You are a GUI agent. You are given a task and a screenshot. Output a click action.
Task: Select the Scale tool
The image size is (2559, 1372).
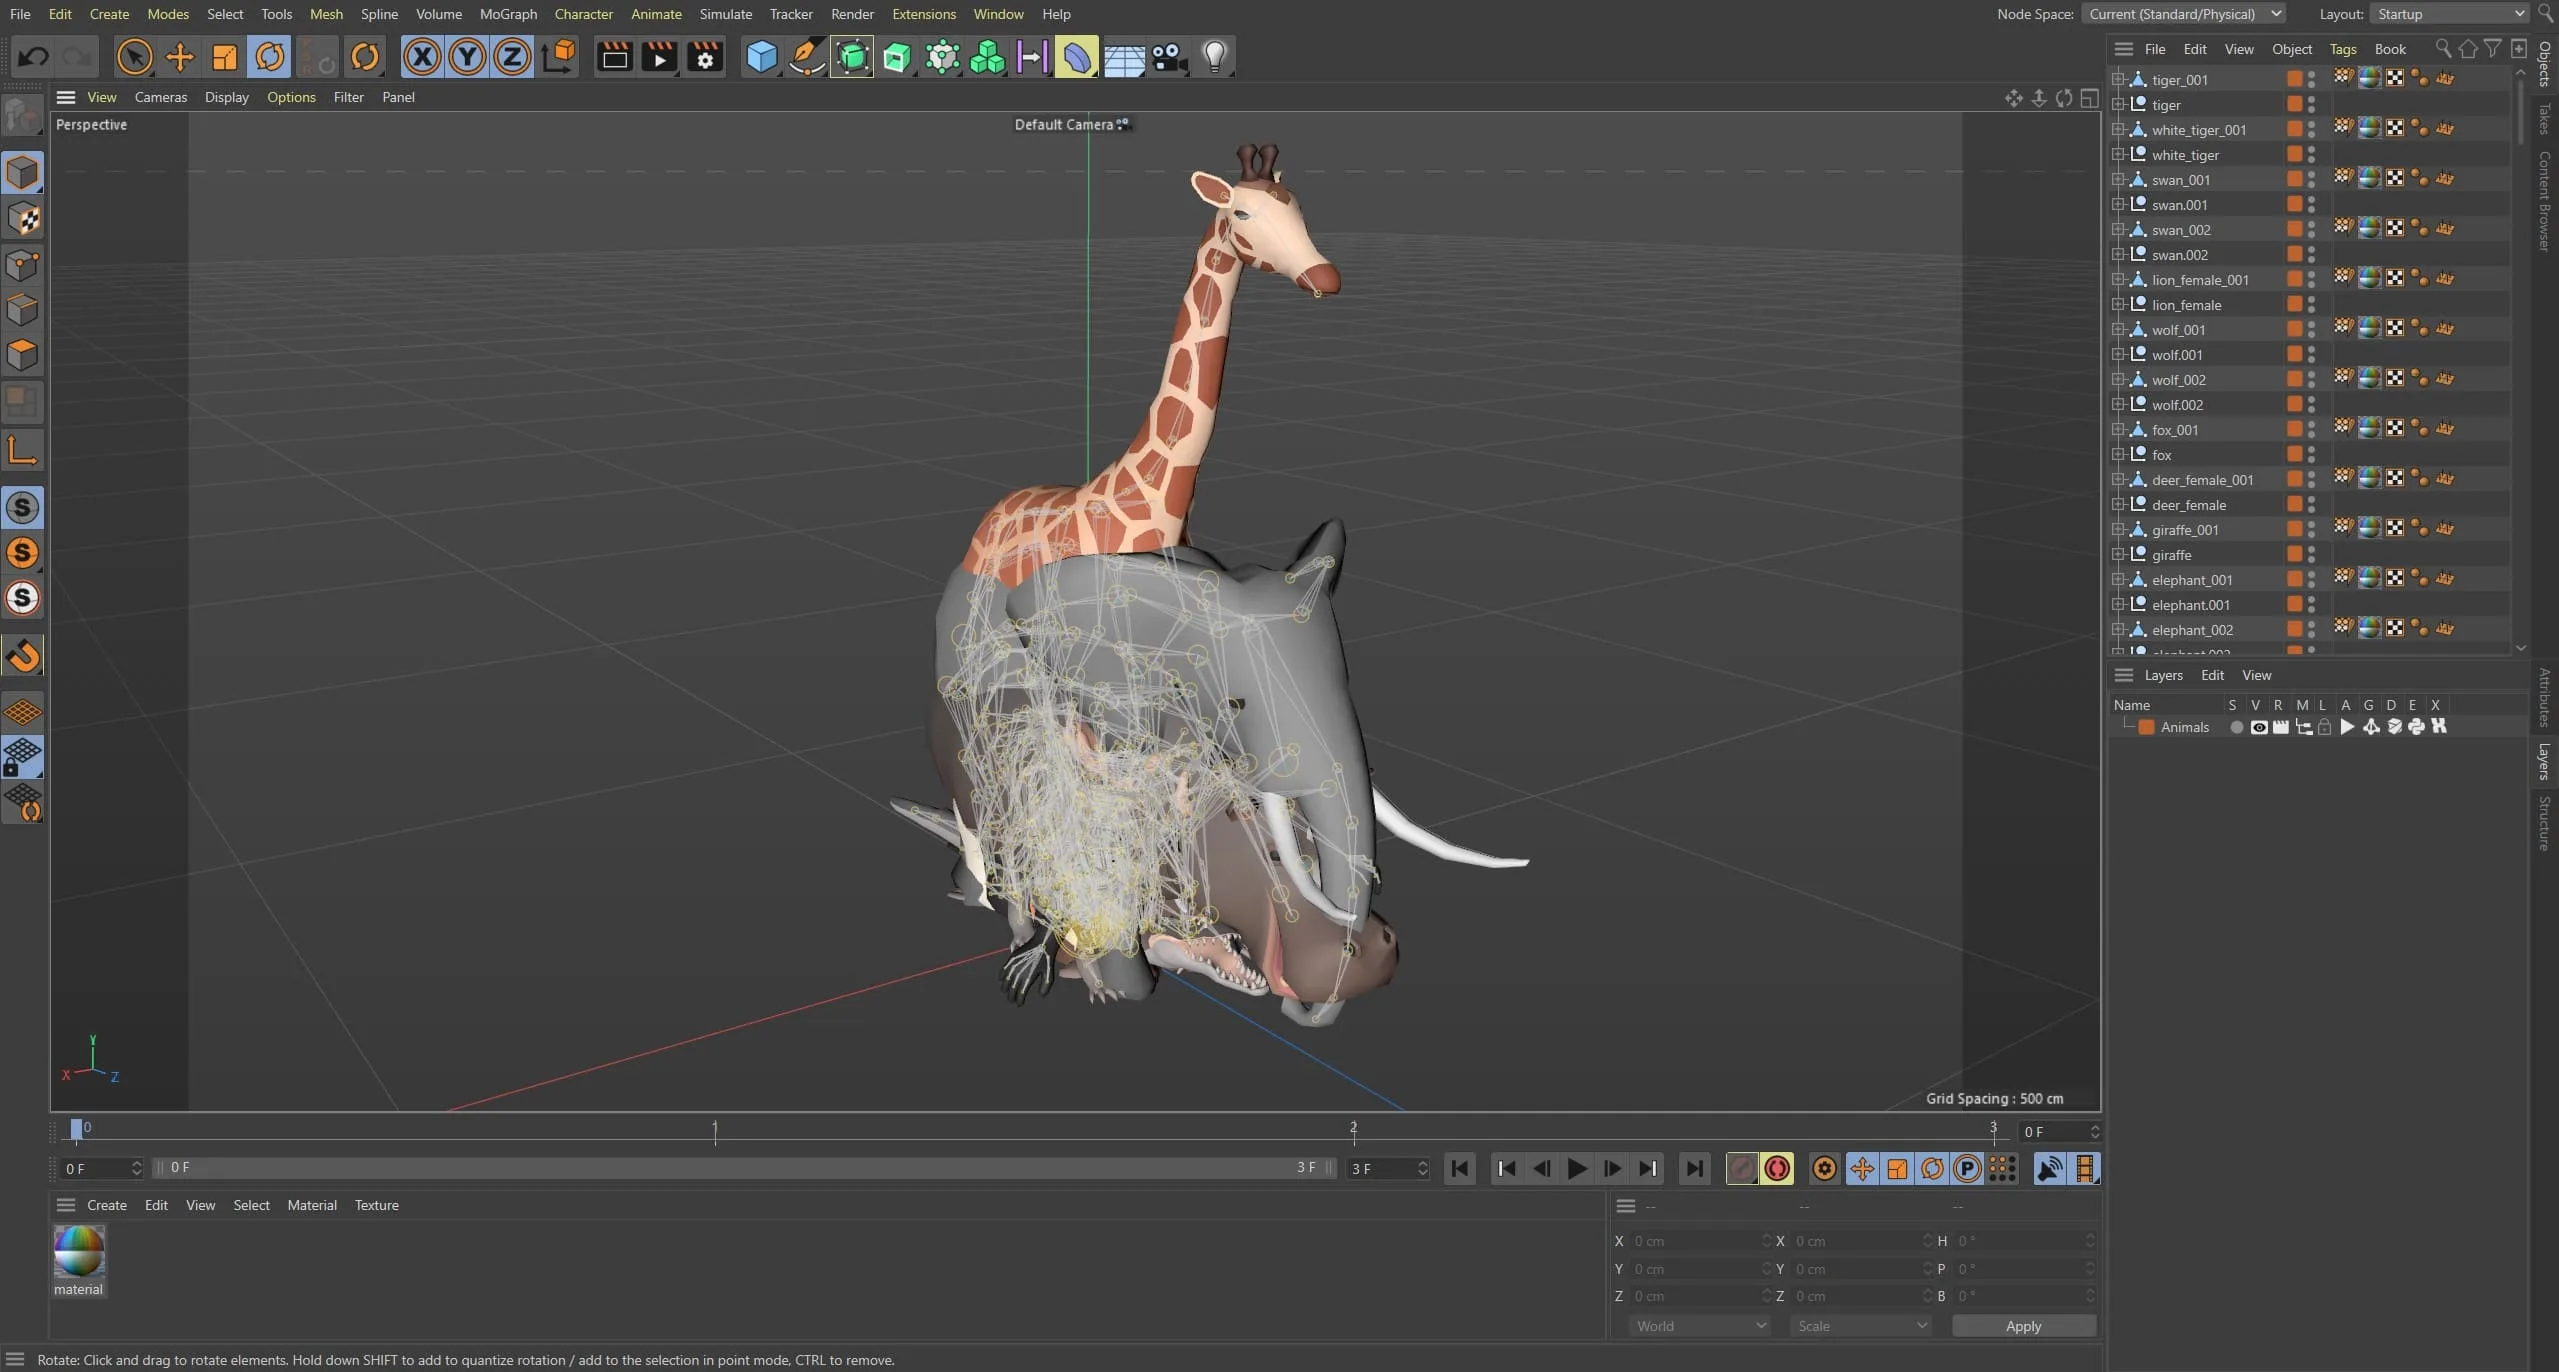[x=225, y=56]
